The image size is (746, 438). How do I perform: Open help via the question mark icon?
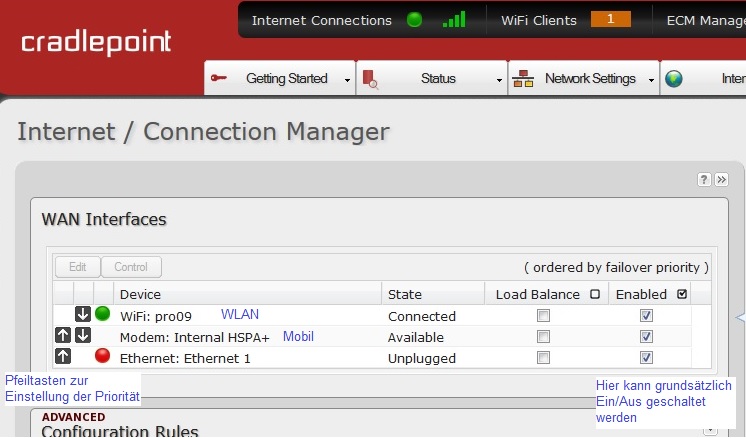(704, 179)
